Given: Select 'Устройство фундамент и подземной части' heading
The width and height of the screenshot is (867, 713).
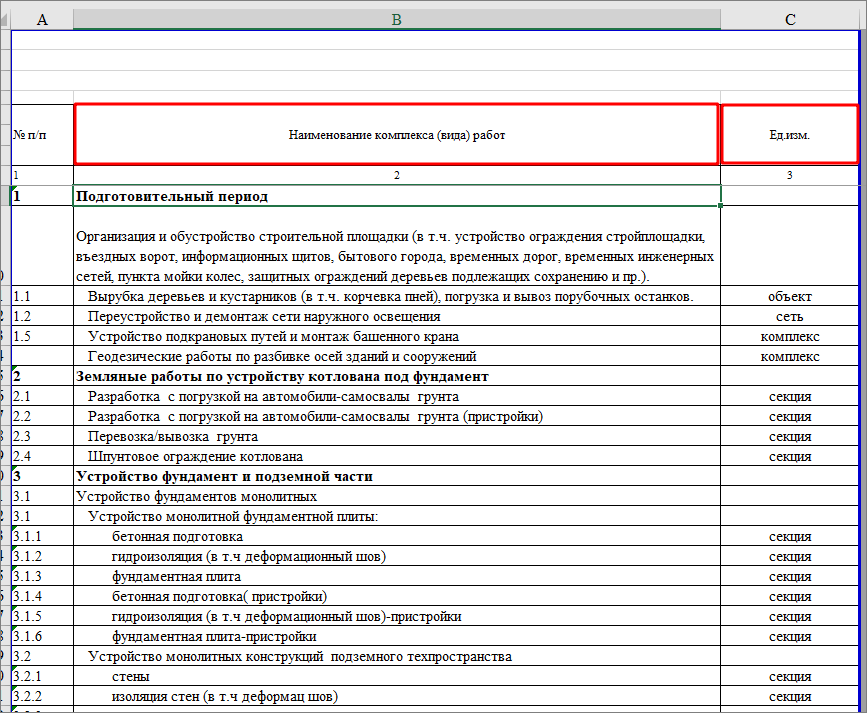Looking at the screenshot, I should point(225,476).
